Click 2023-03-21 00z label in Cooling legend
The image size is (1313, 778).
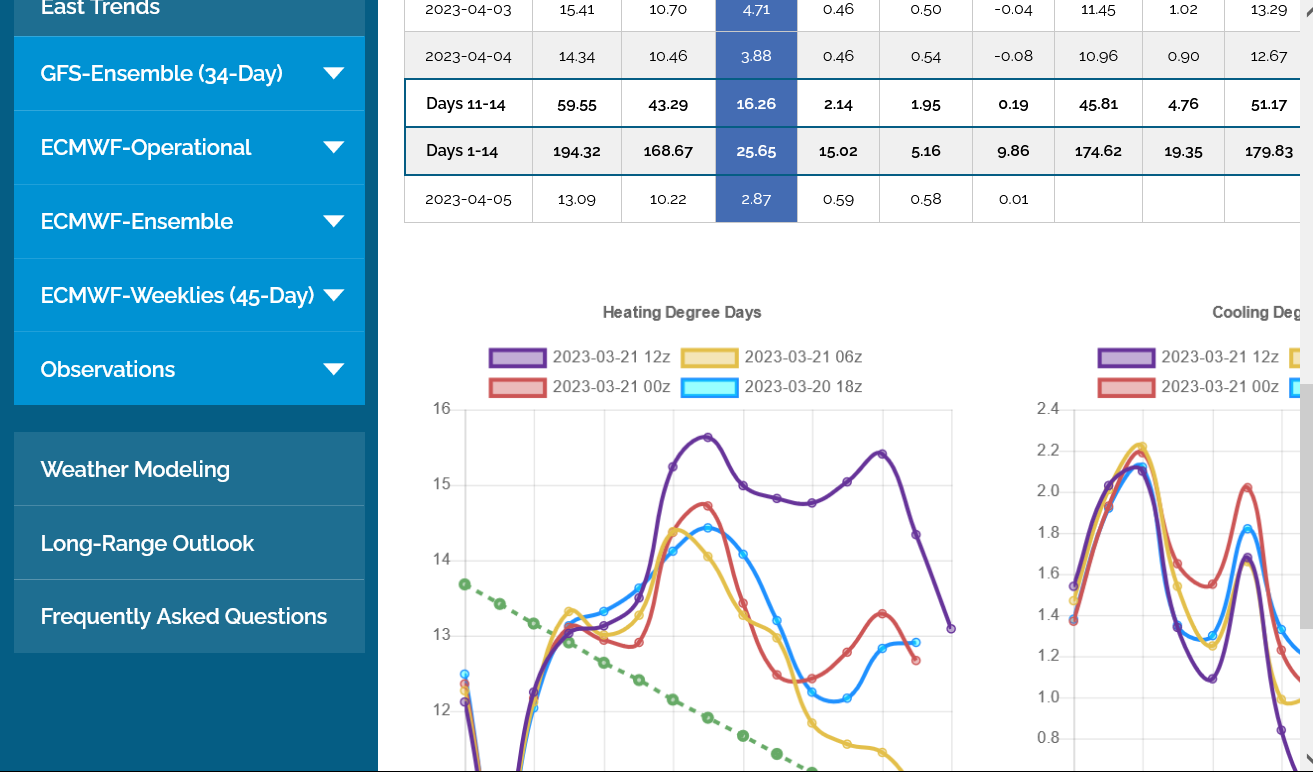1220,386
